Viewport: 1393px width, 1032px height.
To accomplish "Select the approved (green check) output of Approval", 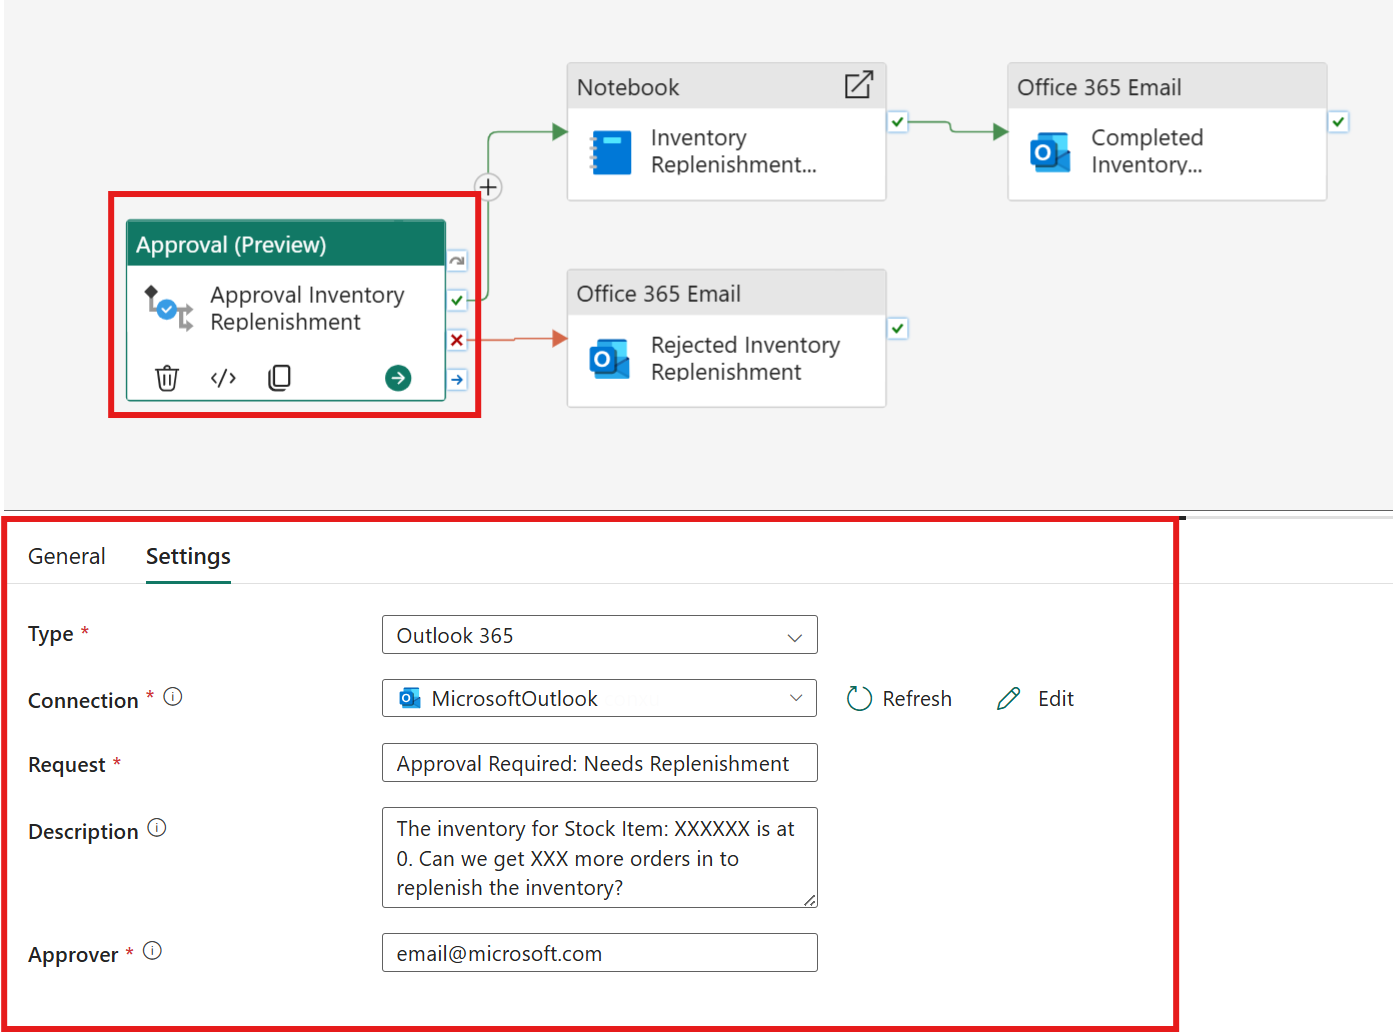I will pyautogui.click(x=457, y=300).
